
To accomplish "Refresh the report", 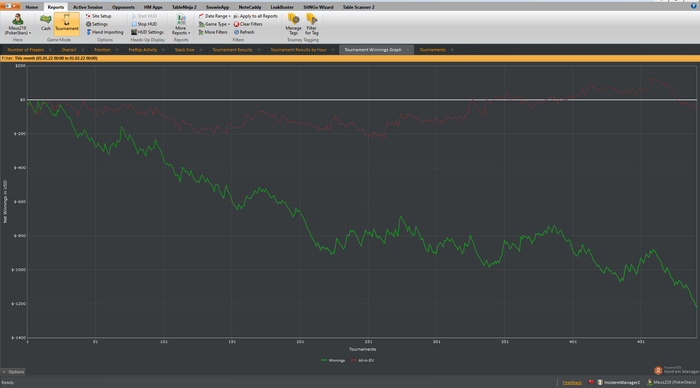I will click(x=244, y=32).
